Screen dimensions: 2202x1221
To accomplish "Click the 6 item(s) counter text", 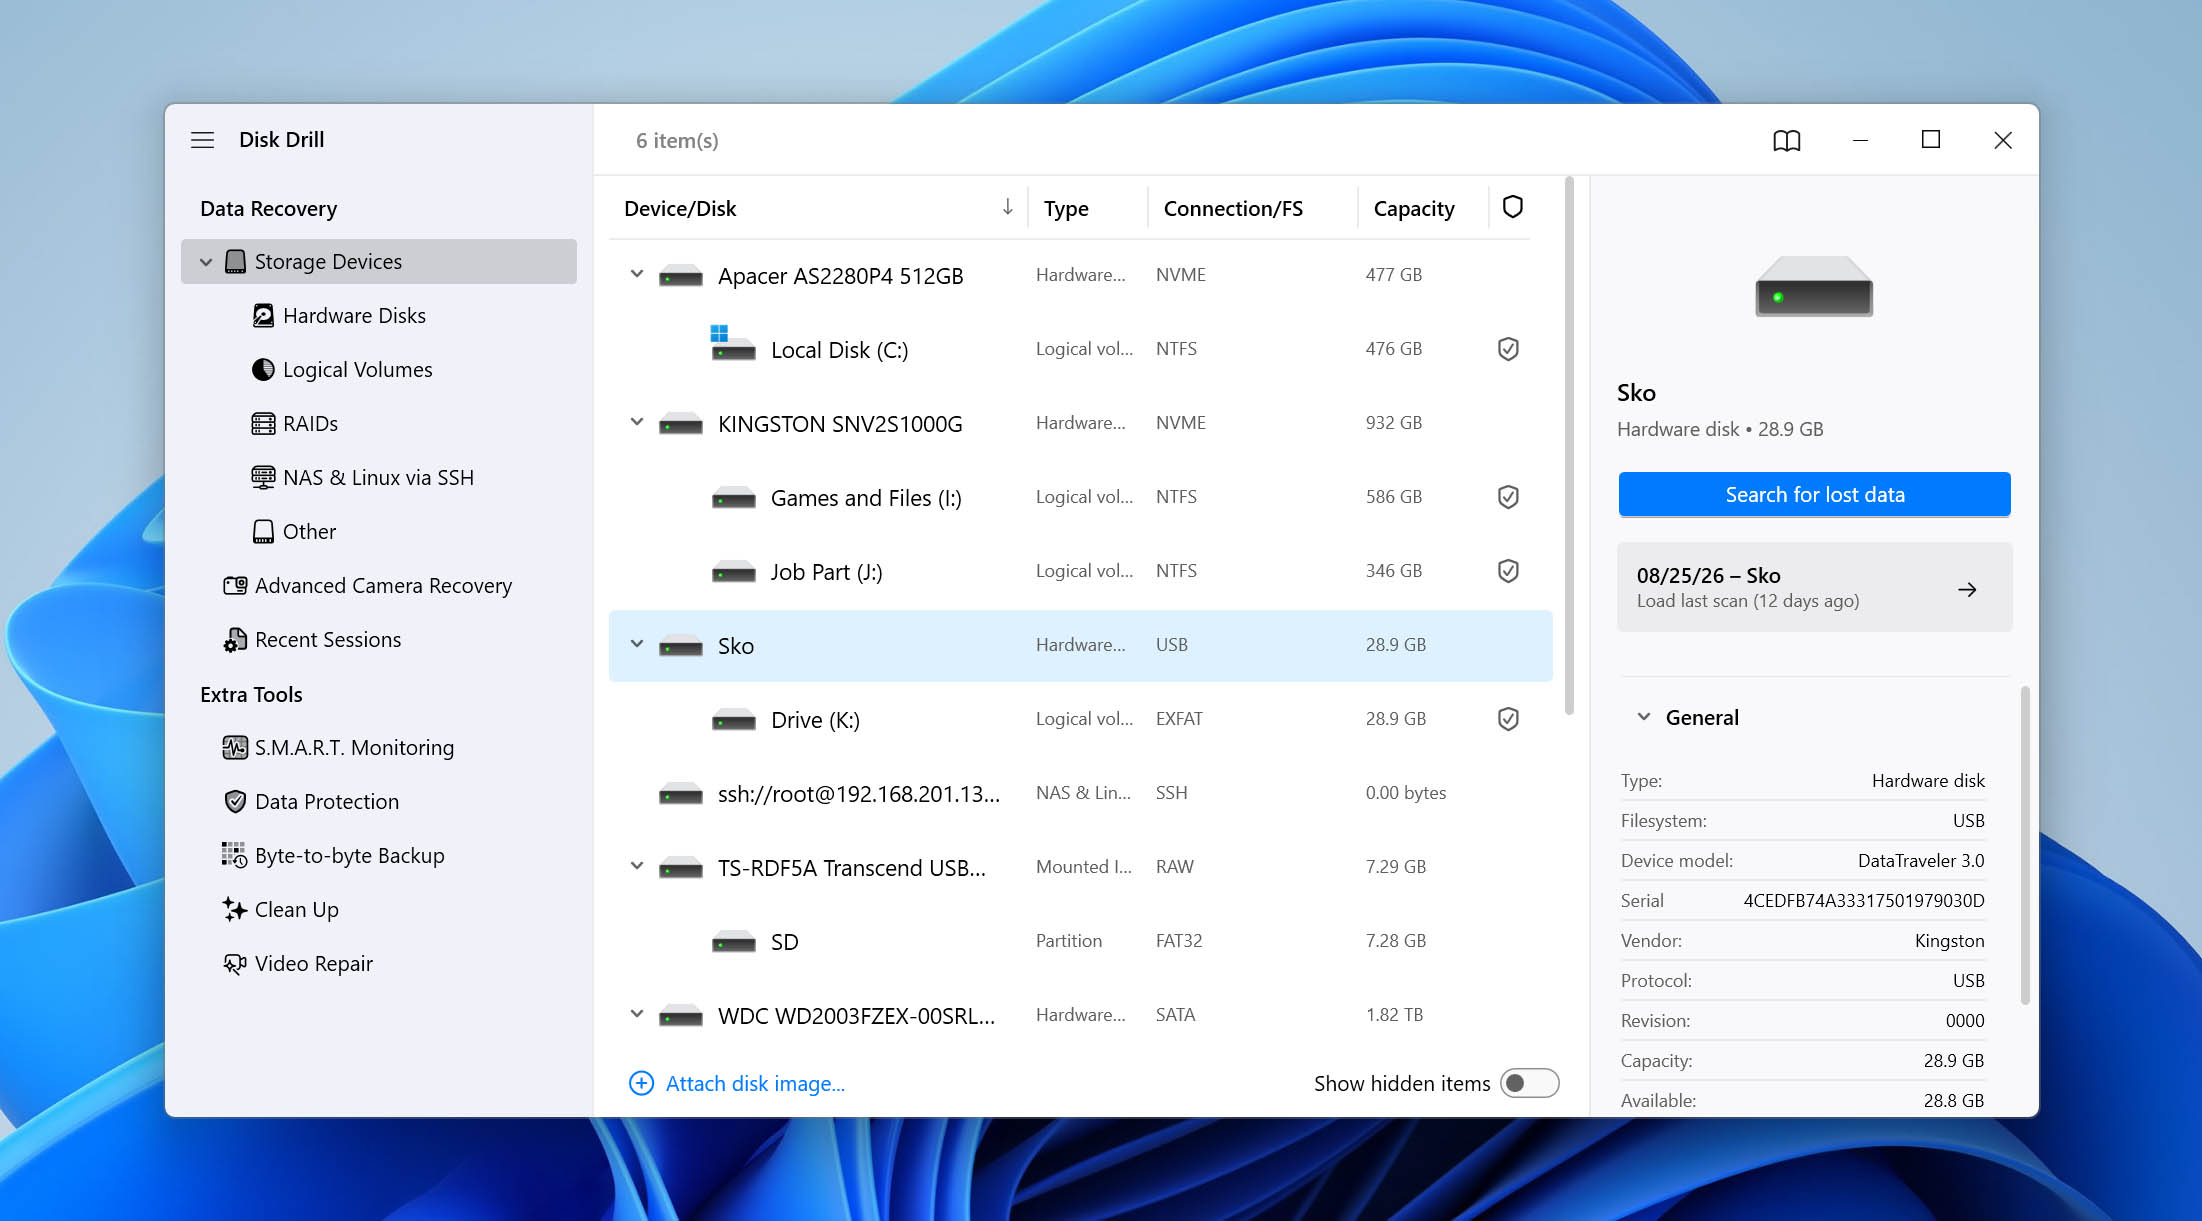I will (x=677, y=140).
